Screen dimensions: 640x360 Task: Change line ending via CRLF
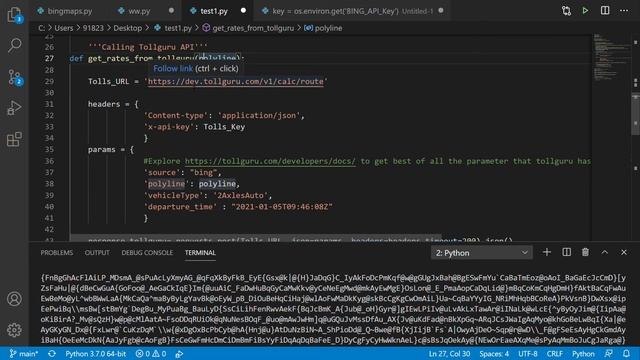click(x=554, y=353)
